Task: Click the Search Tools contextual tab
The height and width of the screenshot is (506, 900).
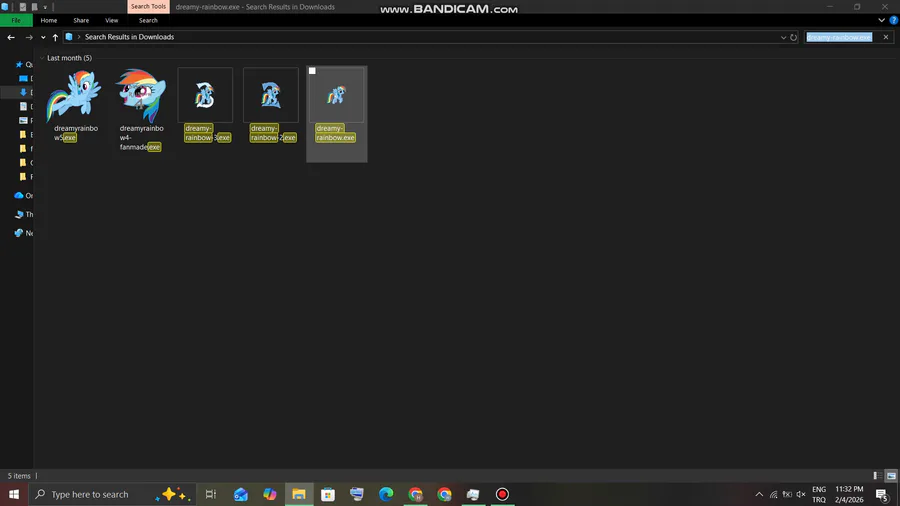Action: pos(148,6)
